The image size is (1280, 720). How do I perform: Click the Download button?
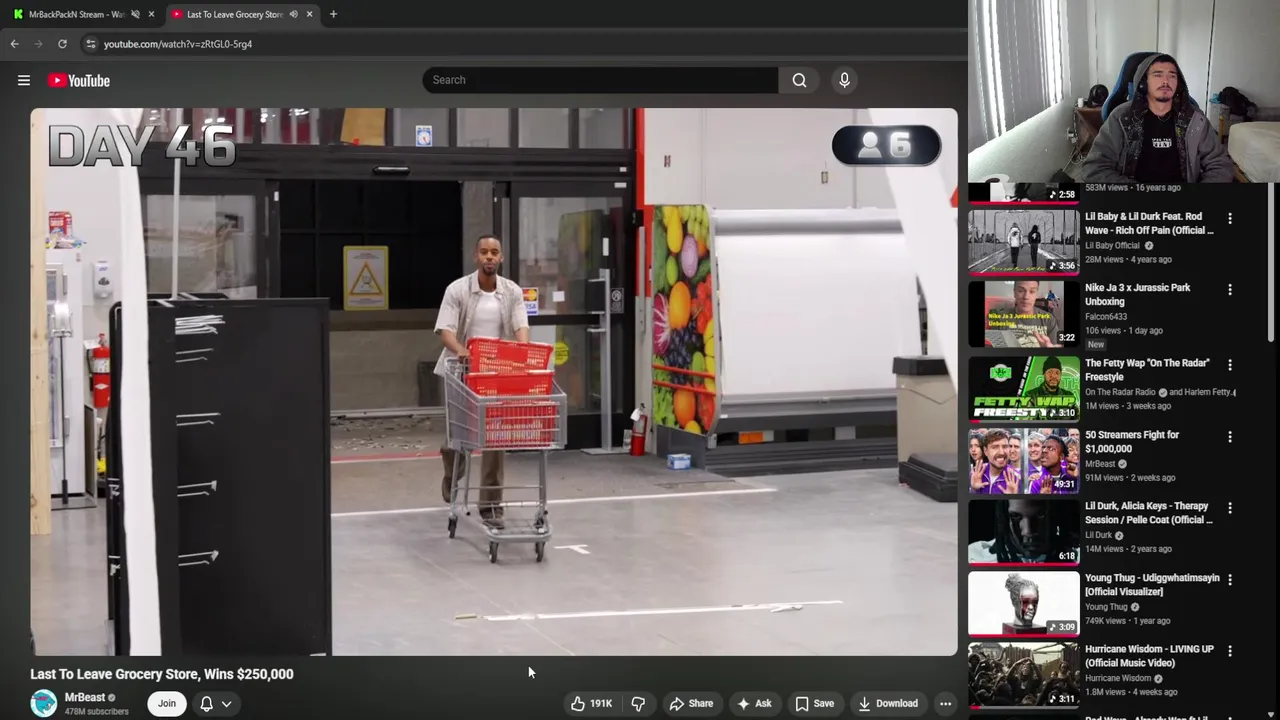pyautogui.click(x=888, y=703)
